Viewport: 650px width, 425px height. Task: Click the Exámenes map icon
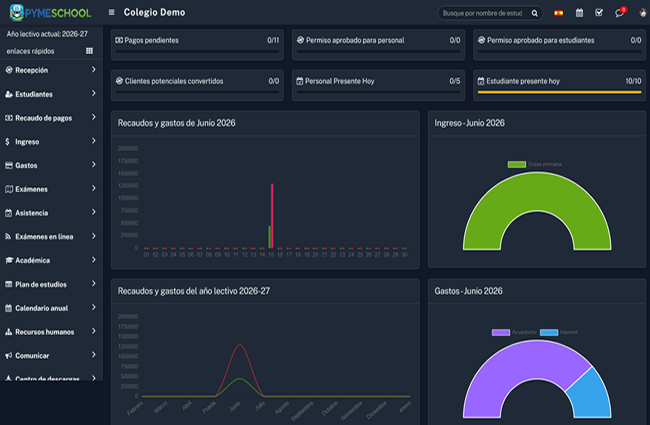(9, 189)
